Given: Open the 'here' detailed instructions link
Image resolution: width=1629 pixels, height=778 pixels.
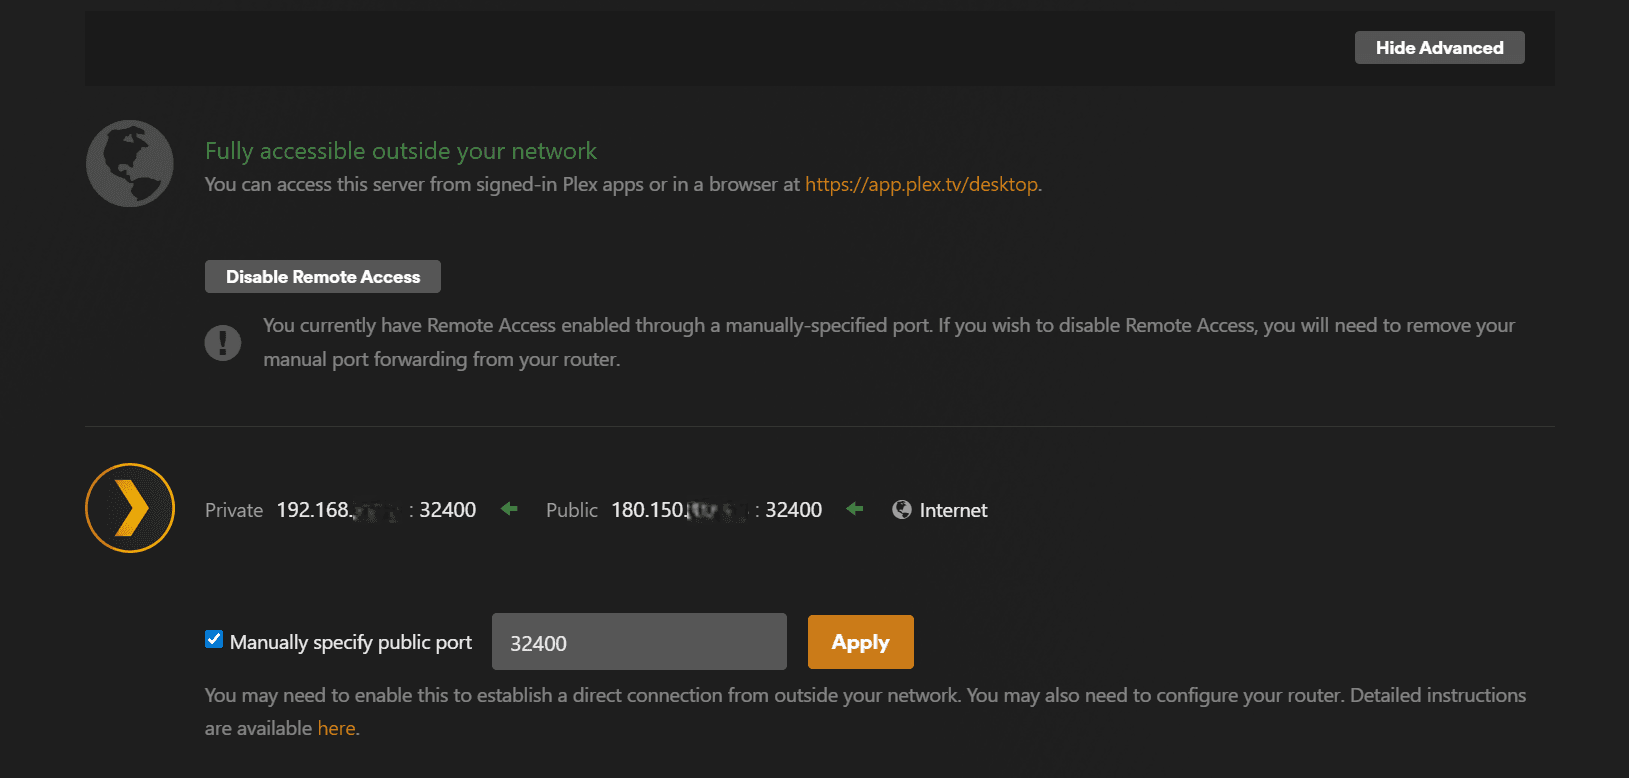Looking at the screenshot, I should [x=336, y=728].
